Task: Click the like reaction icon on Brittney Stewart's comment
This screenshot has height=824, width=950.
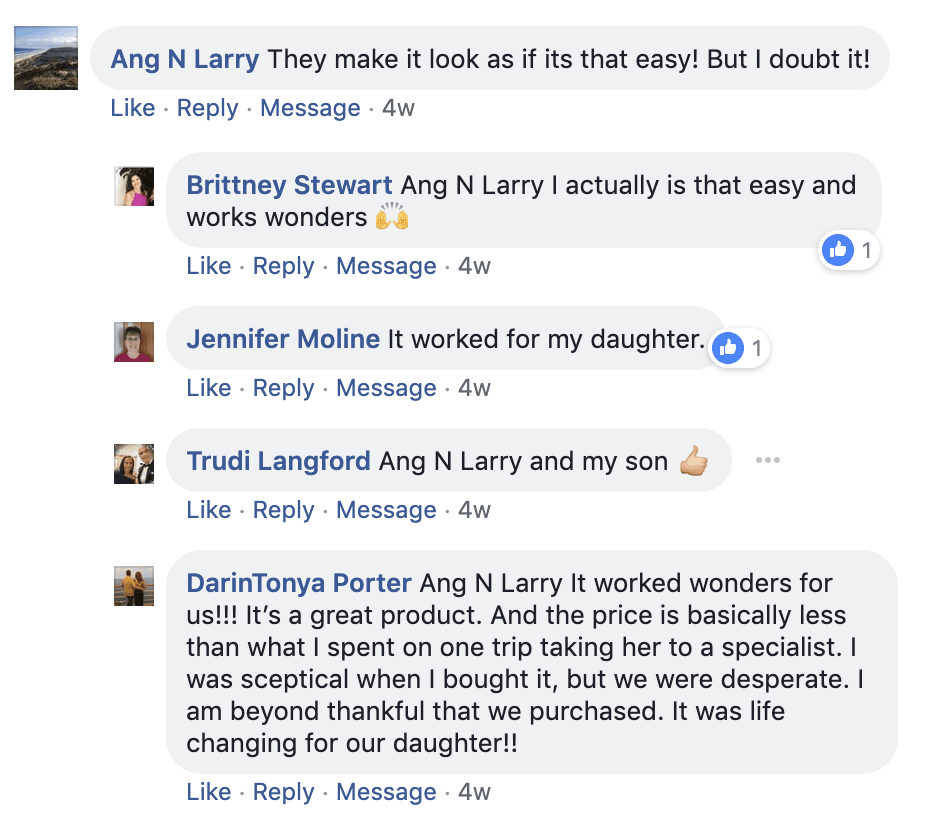Action: (837, 250)
